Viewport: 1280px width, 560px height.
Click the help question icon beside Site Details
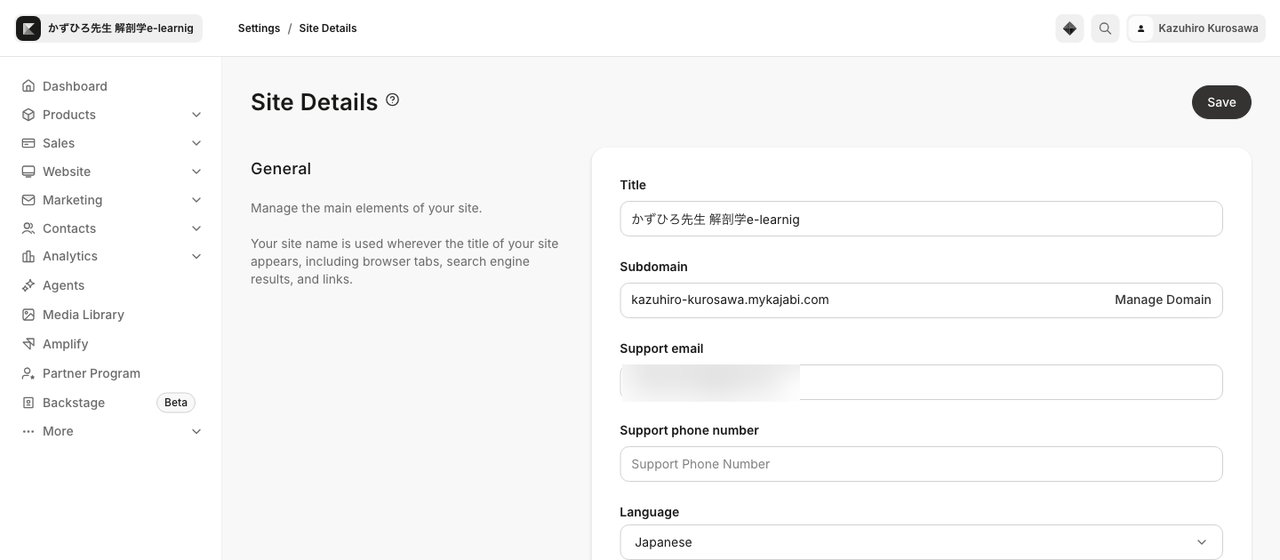(392, 100)
